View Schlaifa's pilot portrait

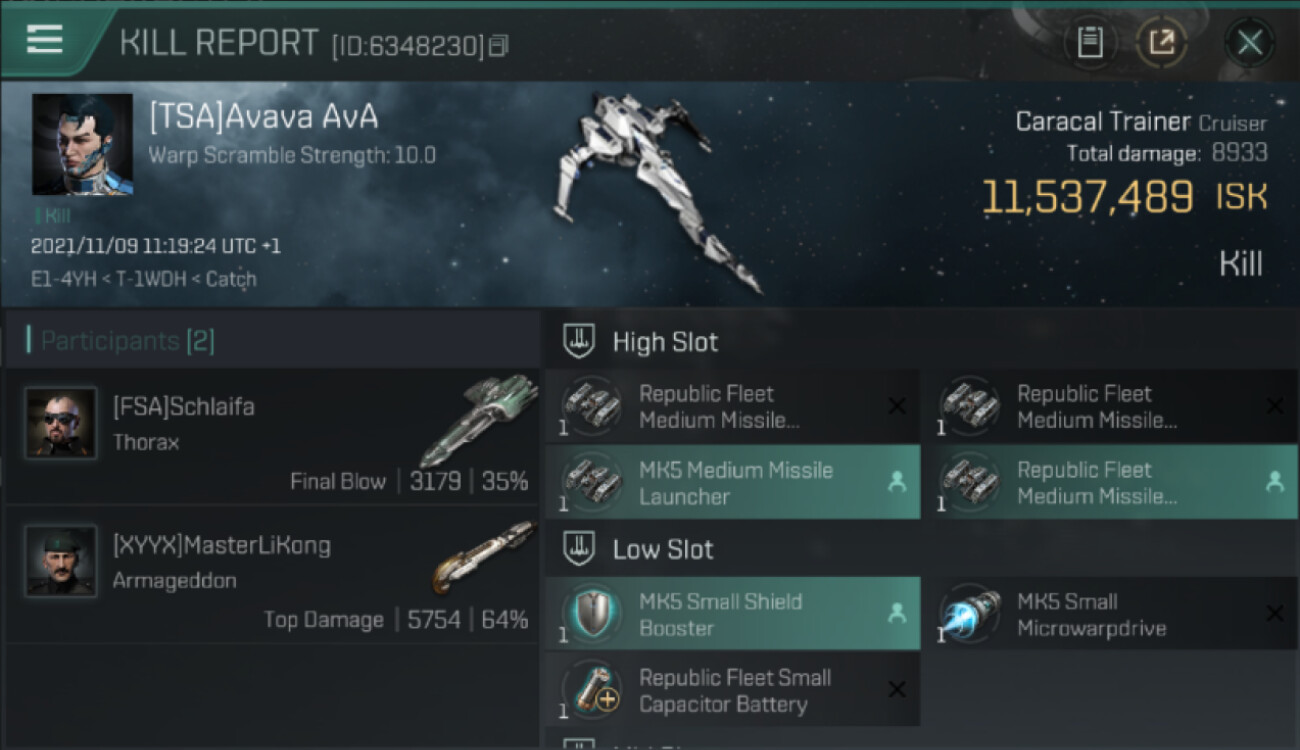tap(61, 422)
